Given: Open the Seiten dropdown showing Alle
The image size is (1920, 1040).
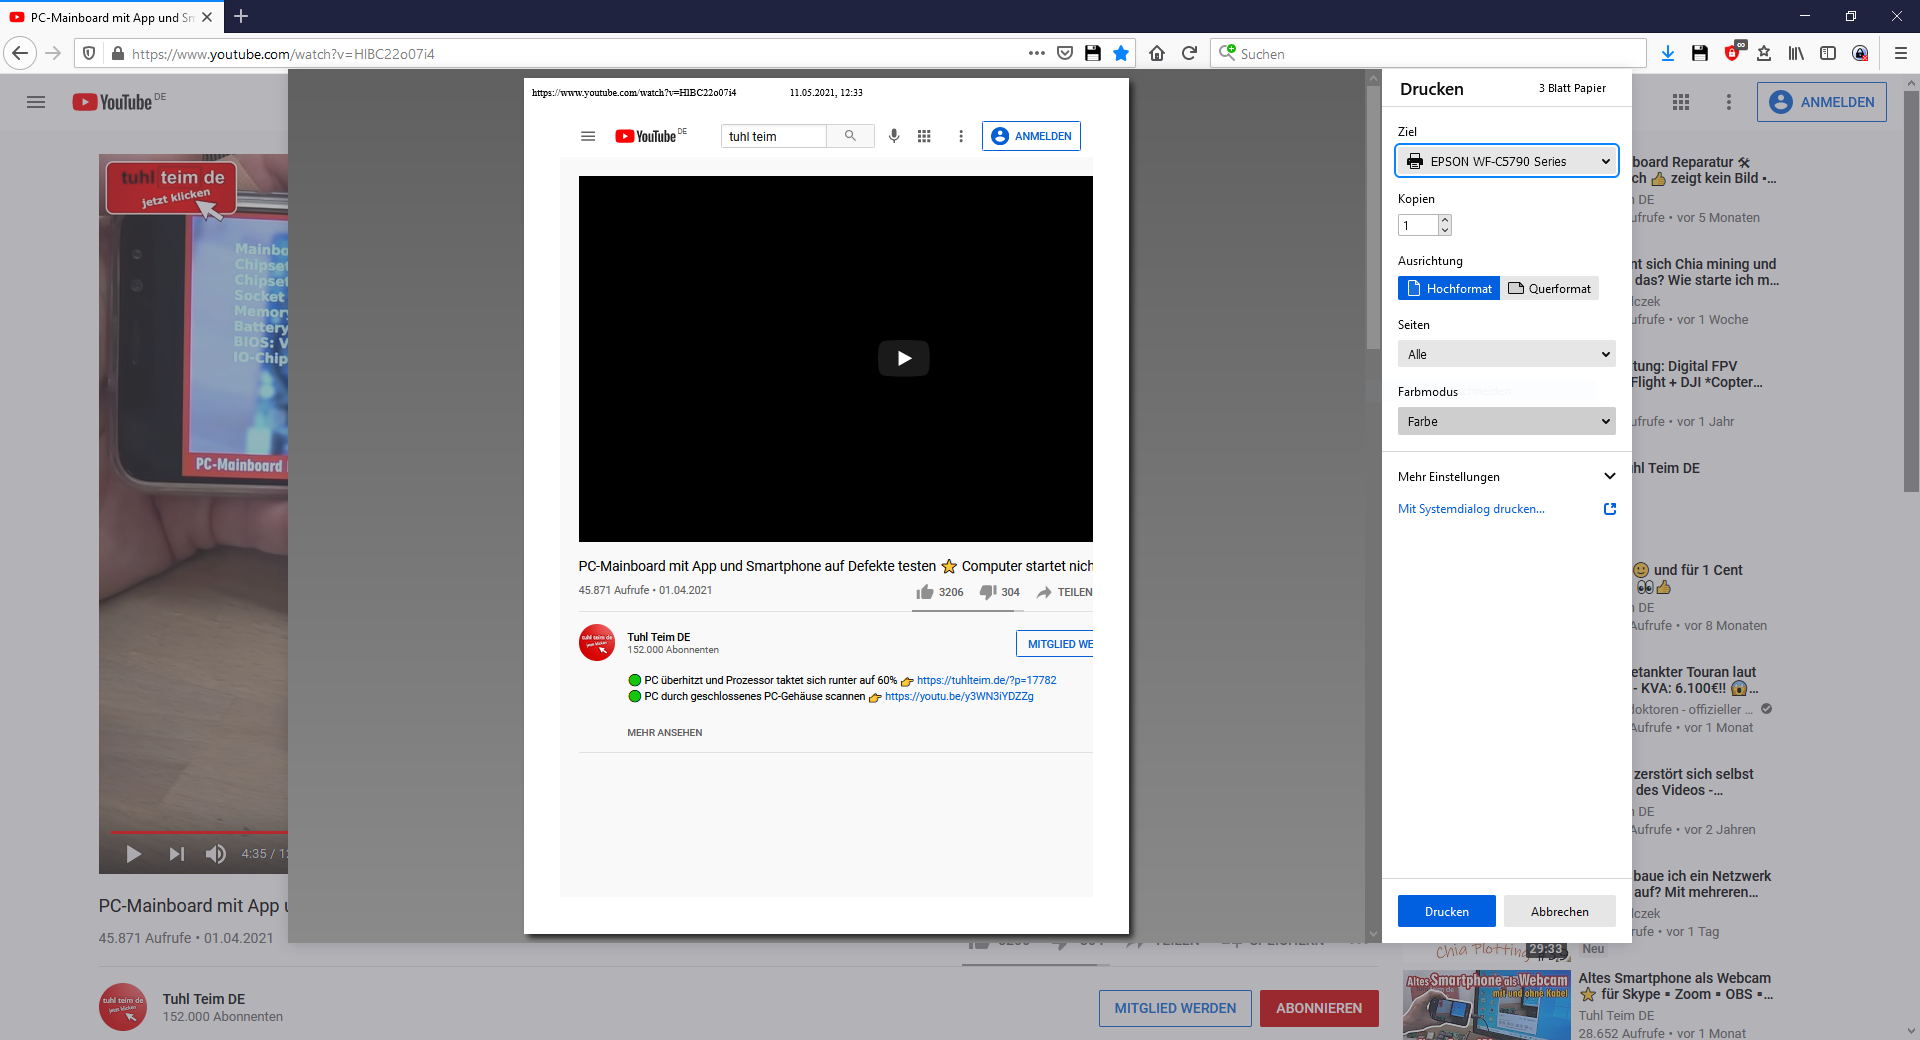Looking at the screenshot, I should click(1506, 355).
